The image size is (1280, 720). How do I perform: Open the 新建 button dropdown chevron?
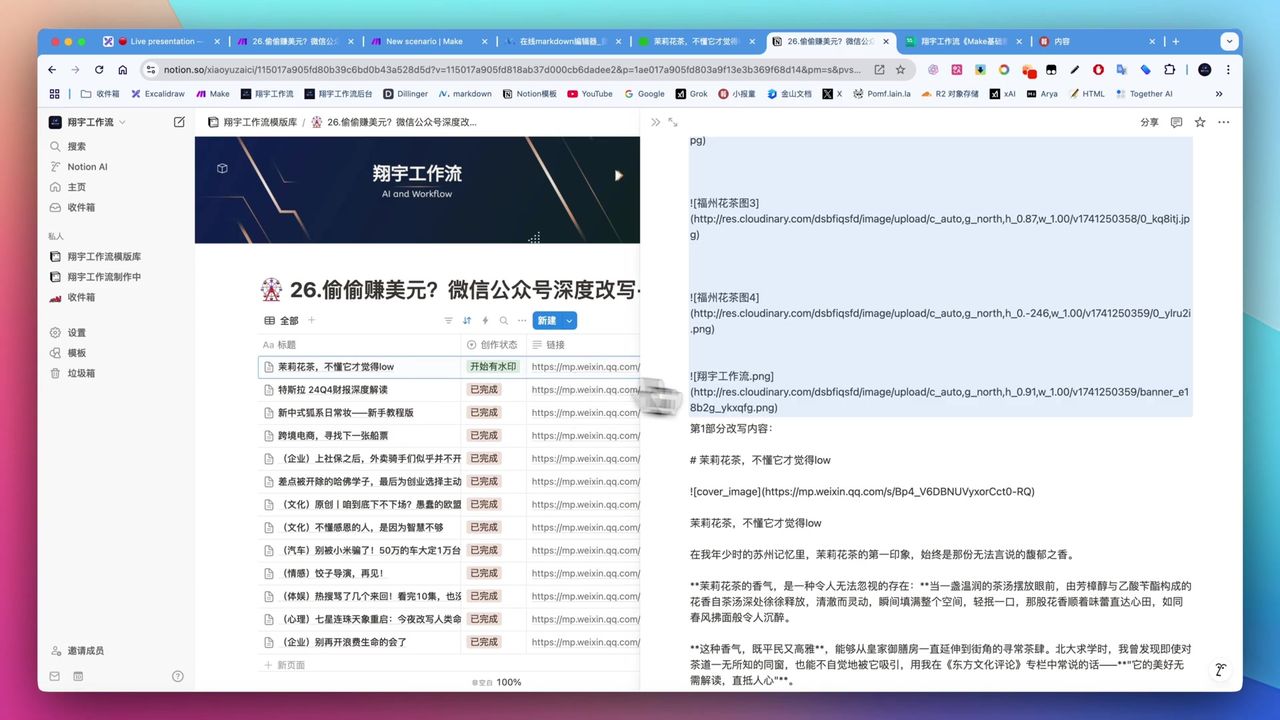point(567,320)
